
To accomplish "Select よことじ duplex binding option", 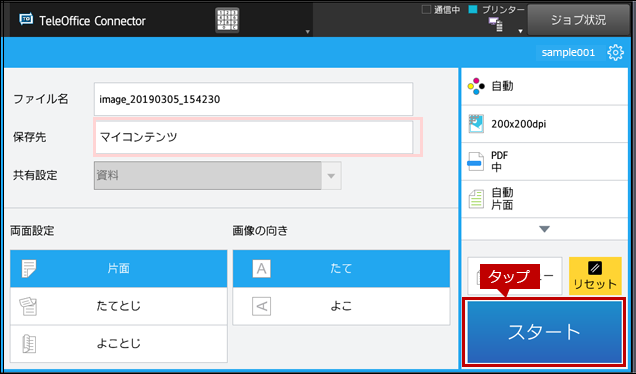I will pos(118,344).
